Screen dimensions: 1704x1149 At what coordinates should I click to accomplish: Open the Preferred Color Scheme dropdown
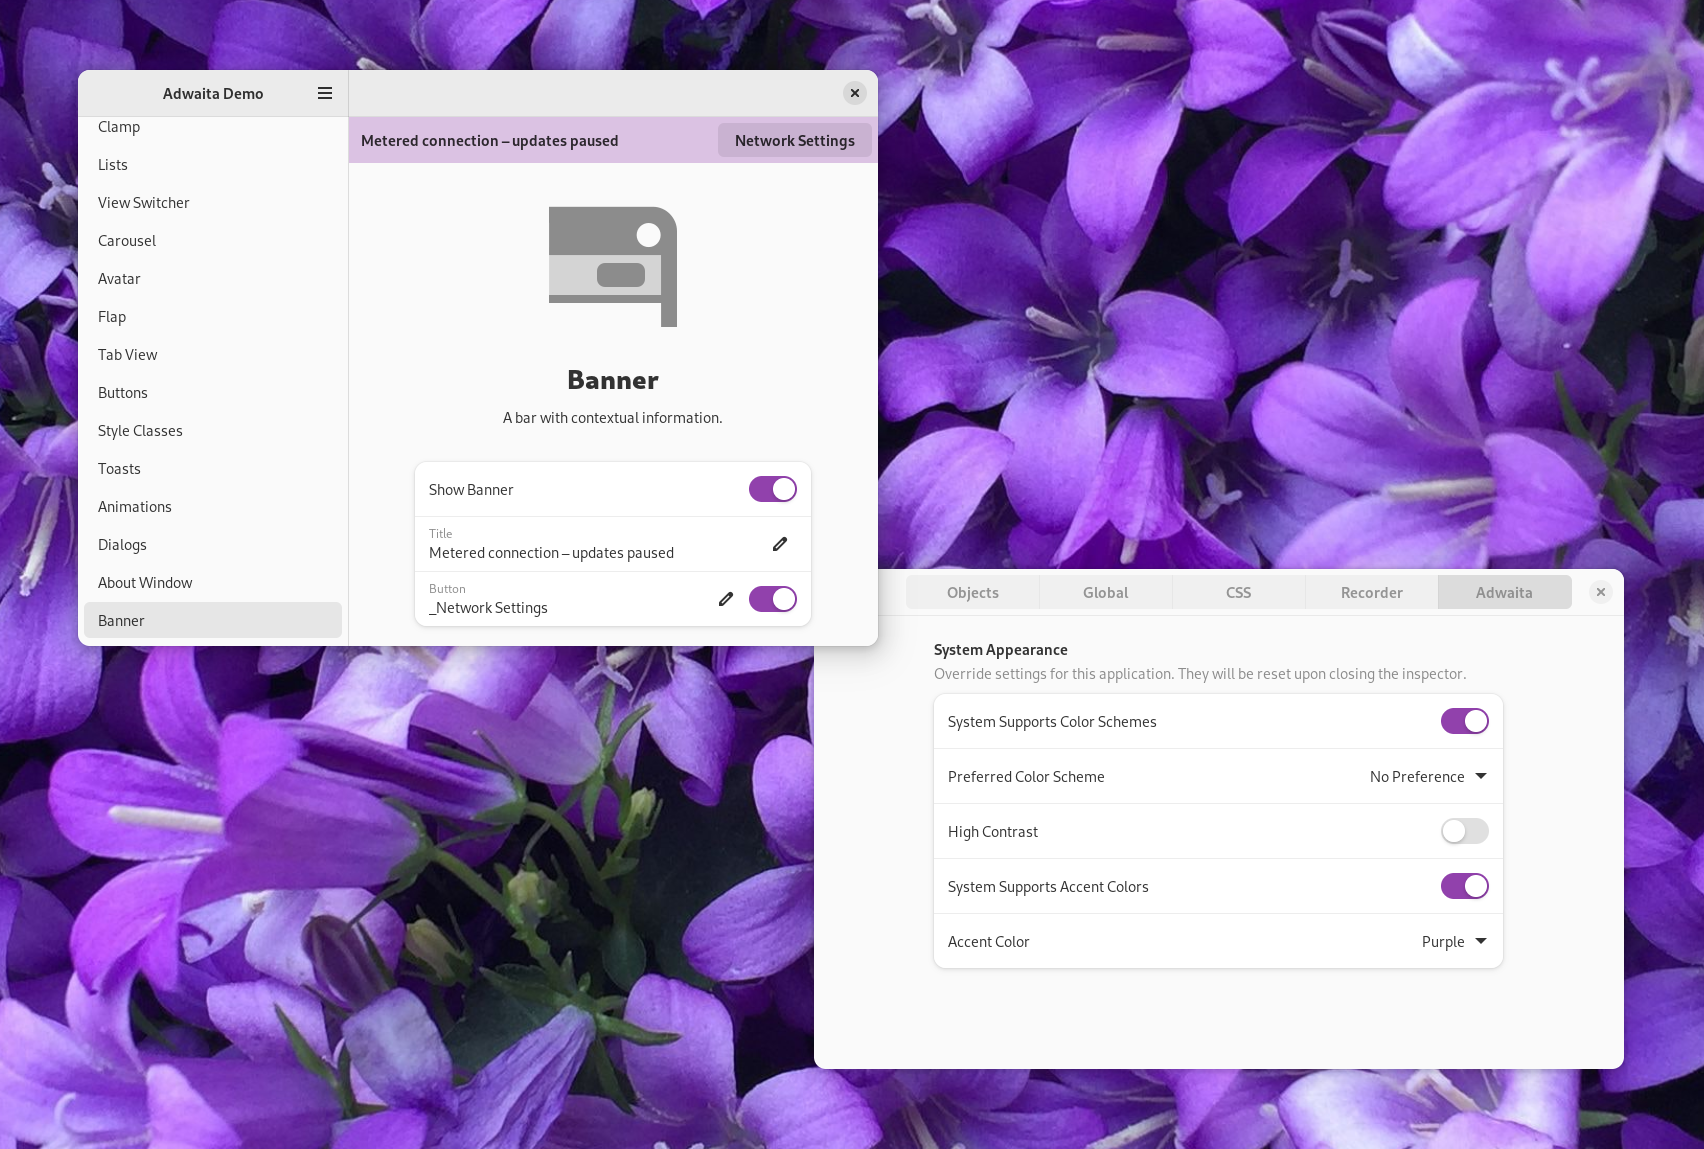[1428, 777]
